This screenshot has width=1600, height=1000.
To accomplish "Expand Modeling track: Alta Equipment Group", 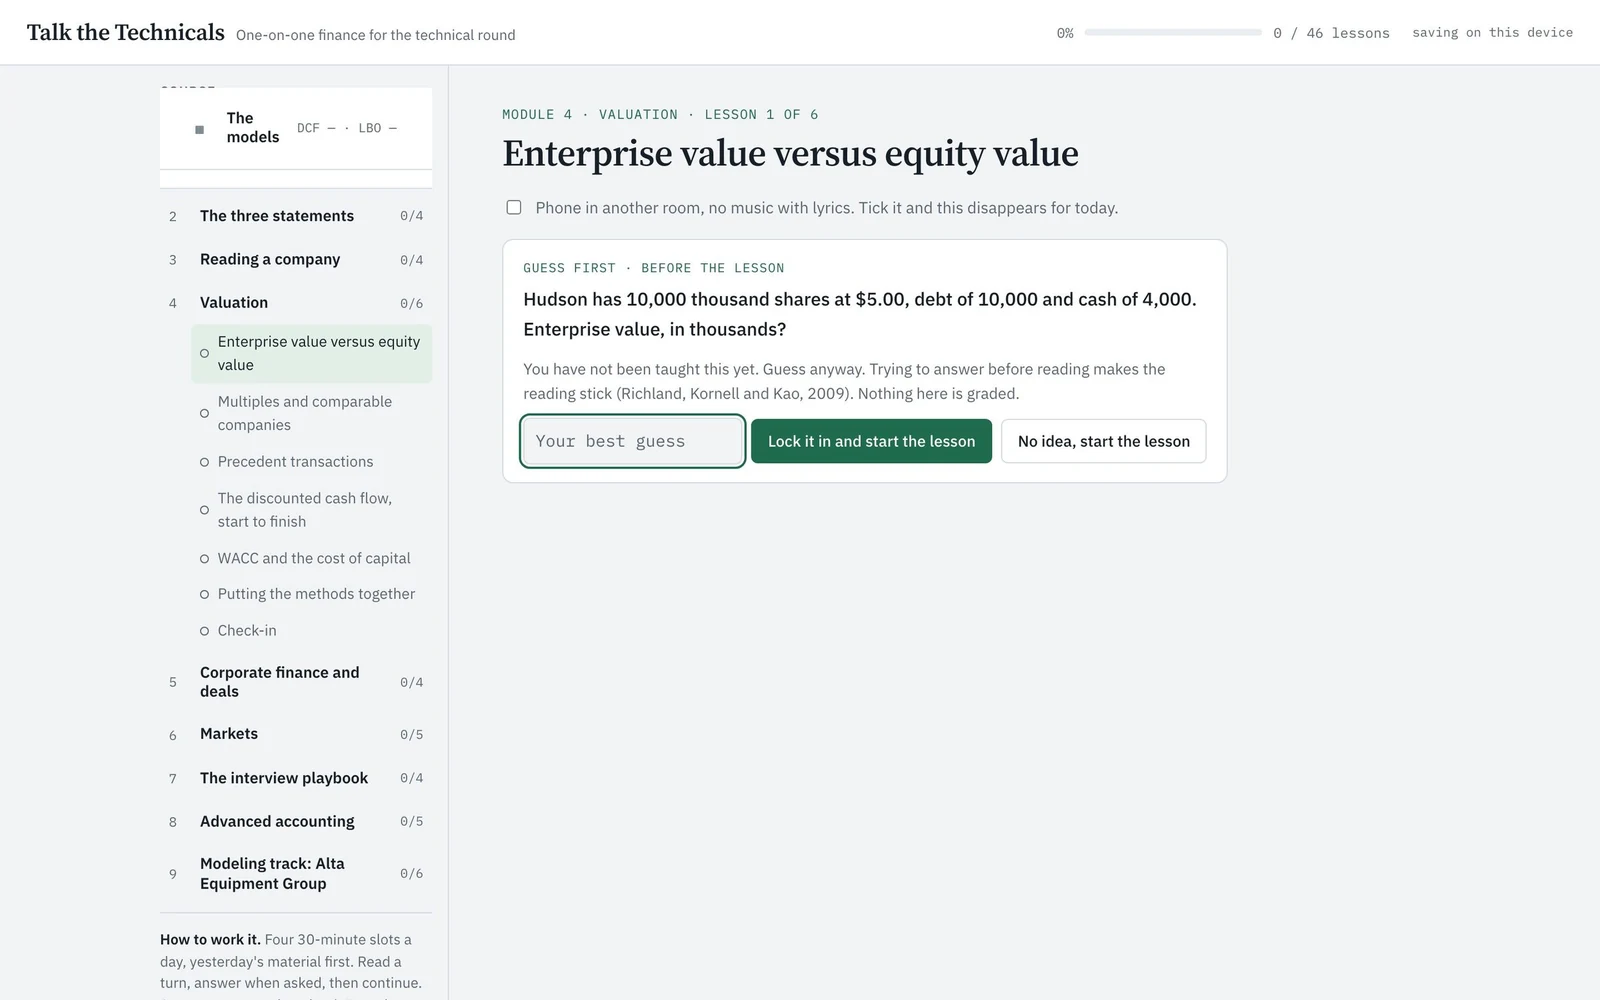I will pyautogui.click(x=296, y=873).
